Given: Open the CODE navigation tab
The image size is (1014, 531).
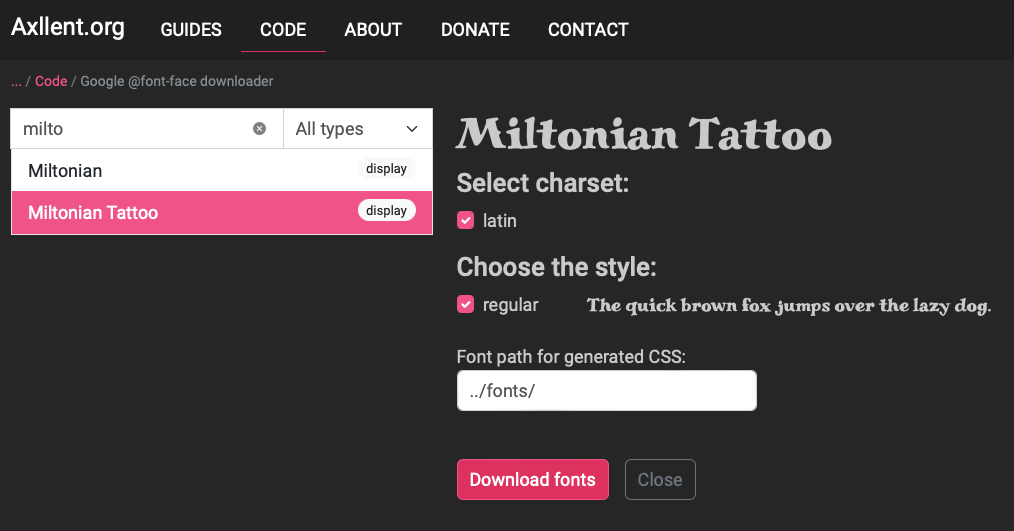Looking at the screenshot, I should pyautogui.click(x=283, y=30).
